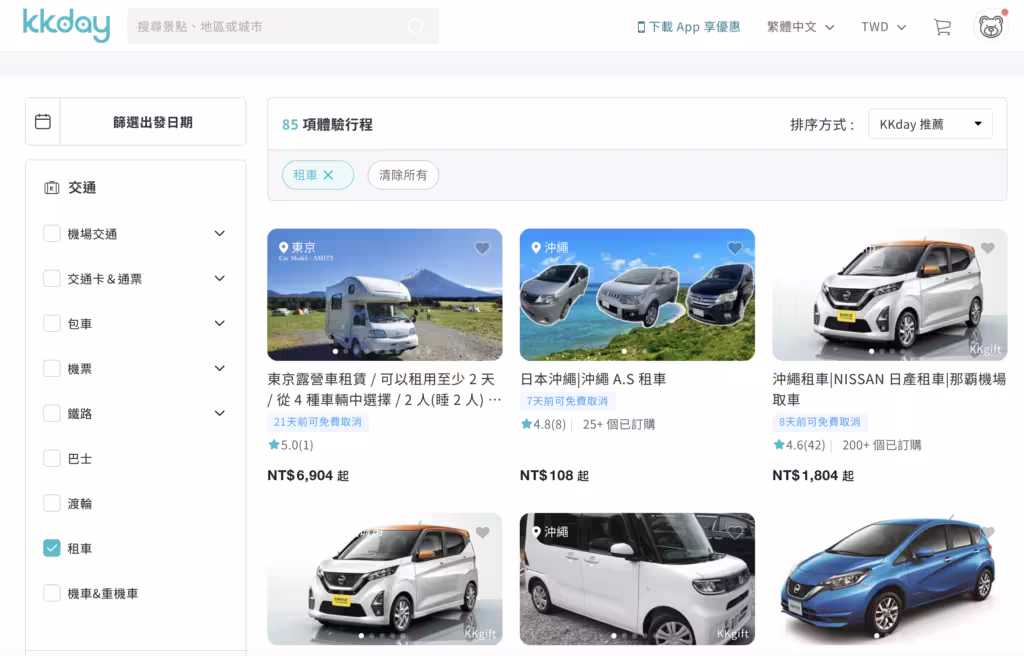Open the Okinawa three-cars thumbnail
Image resolution: width=1024 pixels, height=656 pixels.
[x=637, y=295]
